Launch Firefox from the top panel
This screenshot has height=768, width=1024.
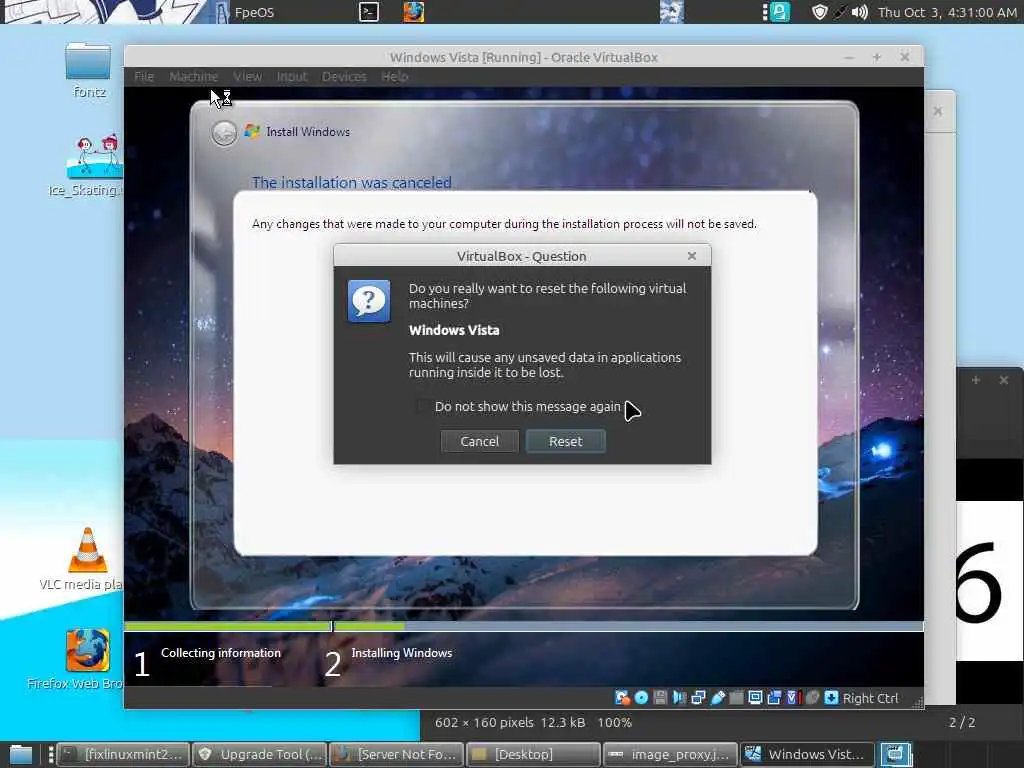(413, 12)
